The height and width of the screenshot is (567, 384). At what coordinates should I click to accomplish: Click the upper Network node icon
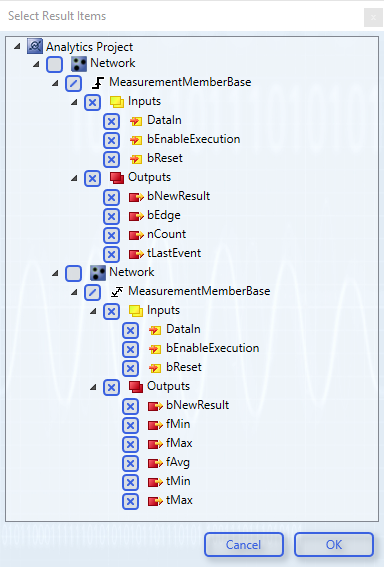click(79, 64)
